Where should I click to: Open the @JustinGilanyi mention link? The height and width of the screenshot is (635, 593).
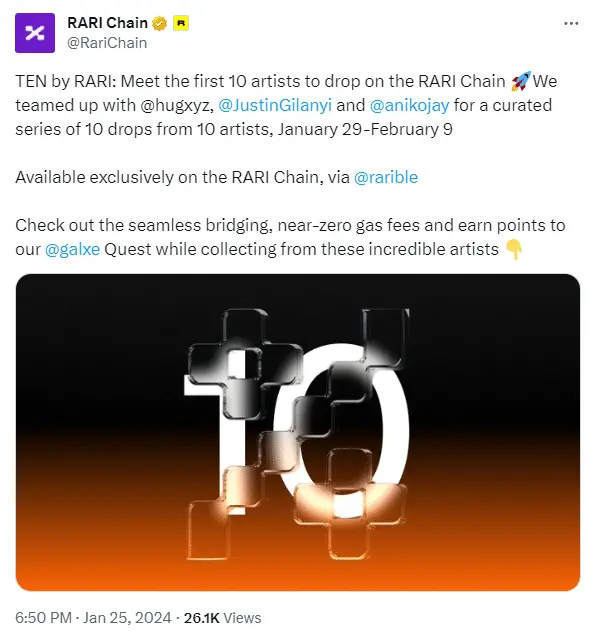pyautogui.click(x=275, y=105)
